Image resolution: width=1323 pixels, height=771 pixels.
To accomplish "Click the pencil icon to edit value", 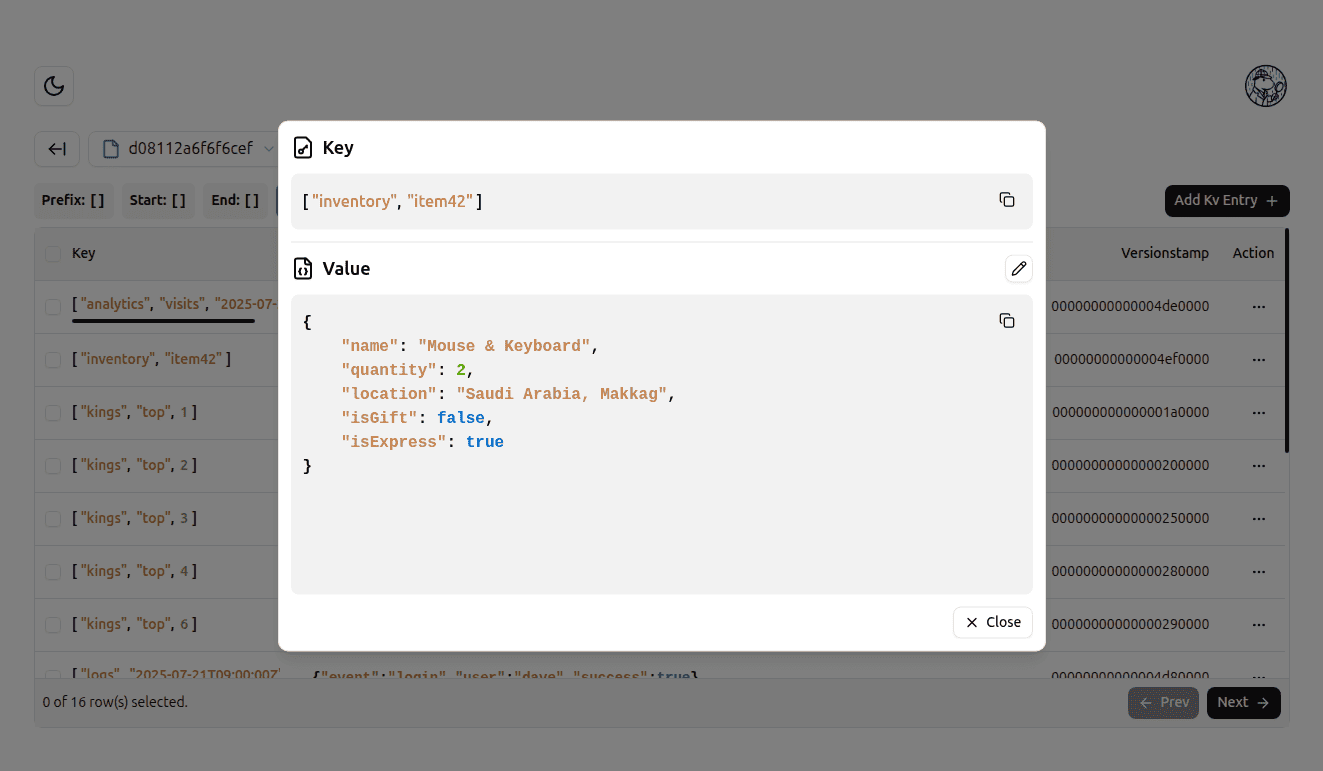I will pos(1018,268).
